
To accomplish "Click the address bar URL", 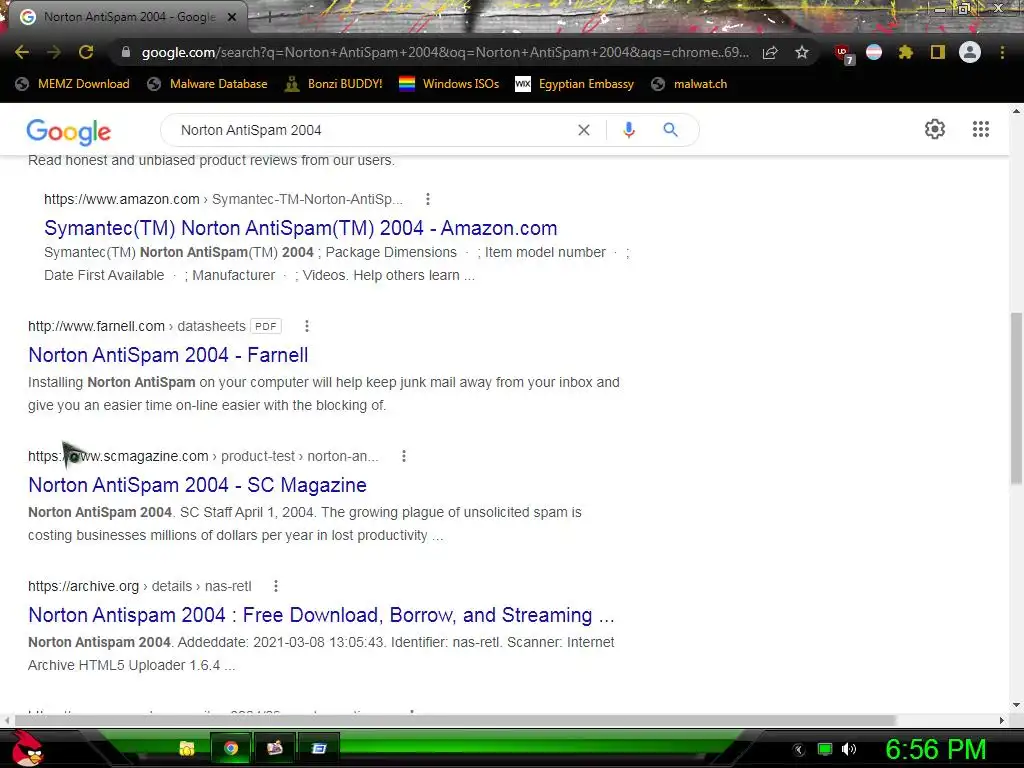I will [x=445, y=52].
